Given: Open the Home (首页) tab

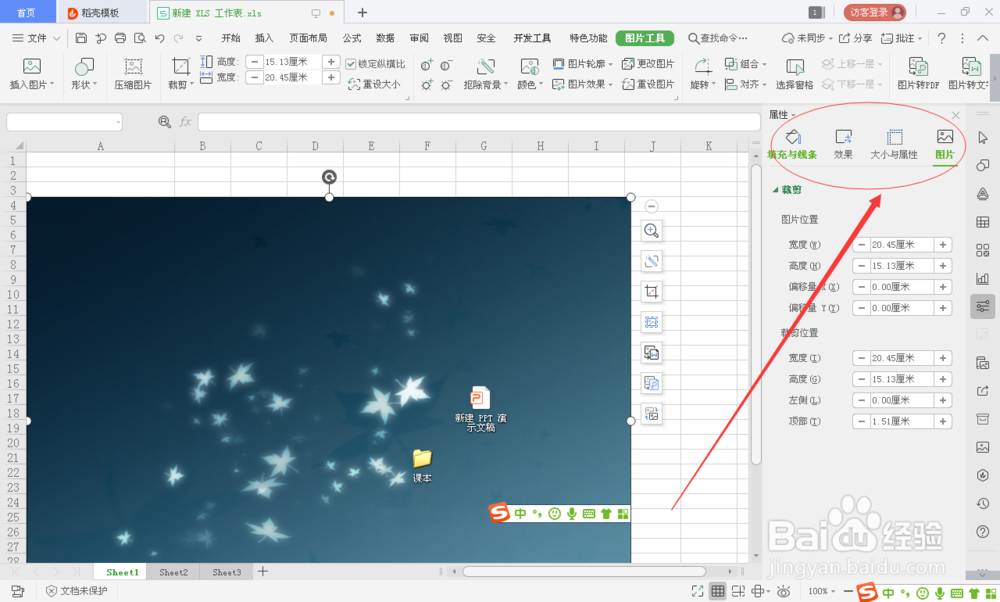Looking at the screenshot, I should (x=26, y=13).
